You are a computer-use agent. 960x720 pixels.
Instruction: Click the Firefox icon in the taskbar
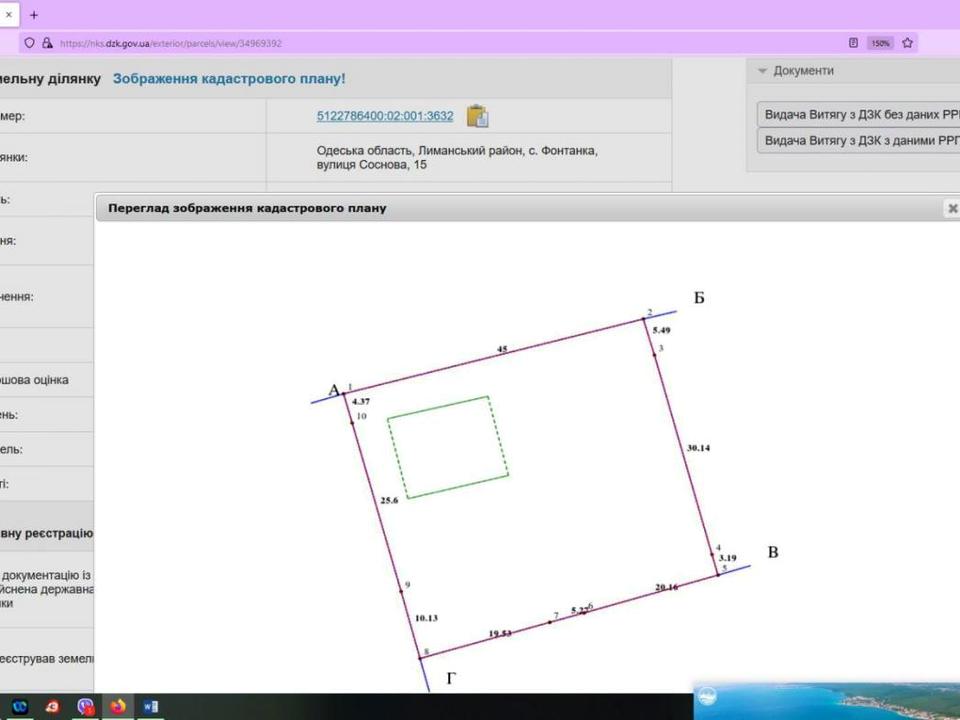[118, 707]
